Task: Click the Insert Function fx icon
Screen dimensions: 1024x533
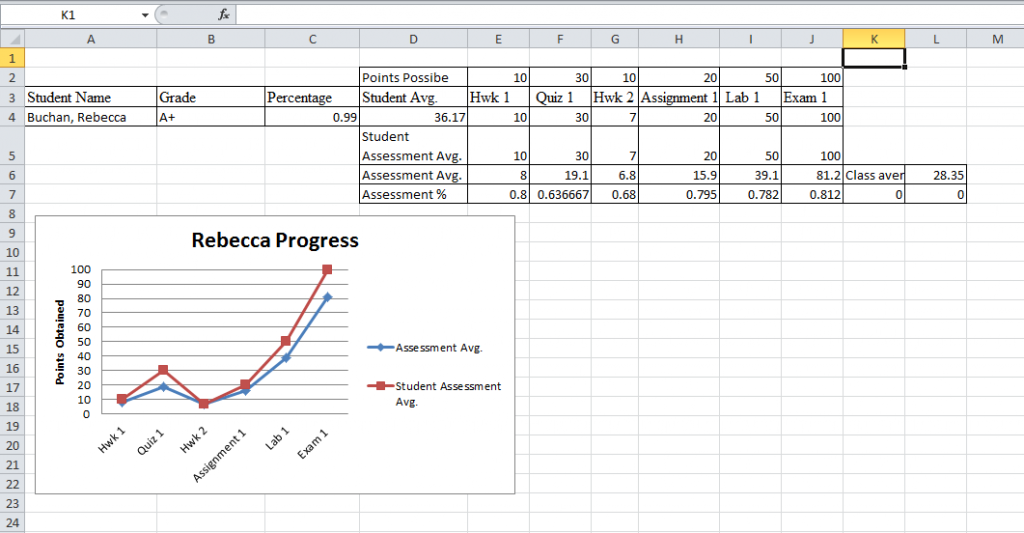Action: pyautogui.click(x=224, y=15)
